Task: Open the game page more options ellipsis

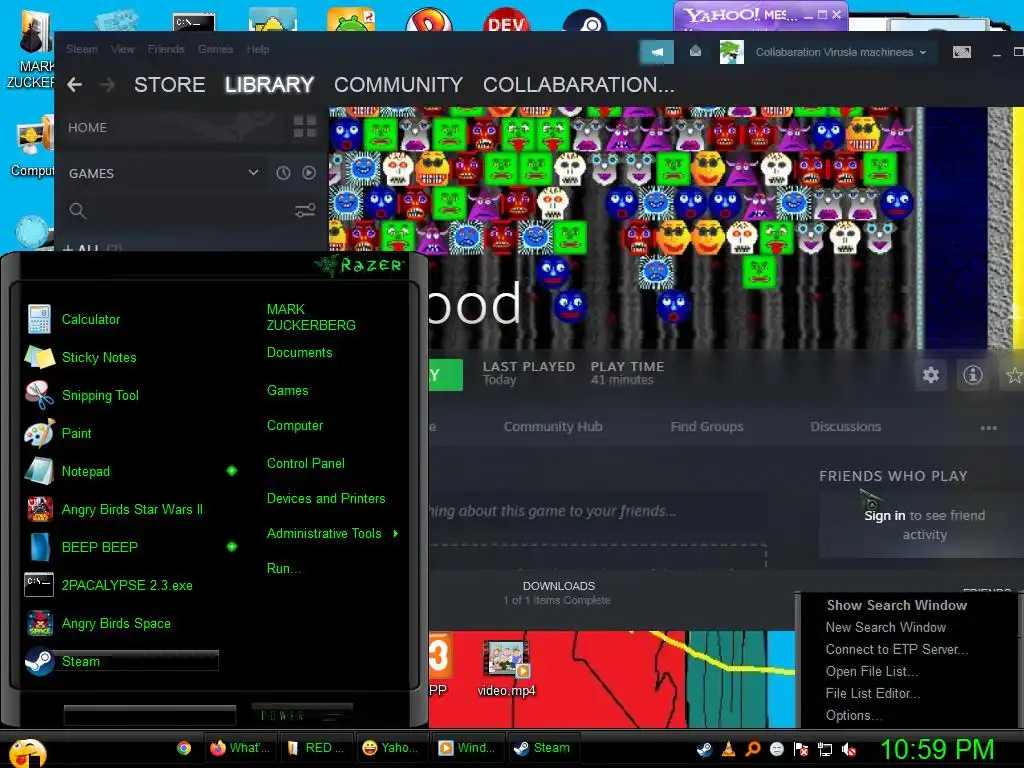Action: click(989, 428)
